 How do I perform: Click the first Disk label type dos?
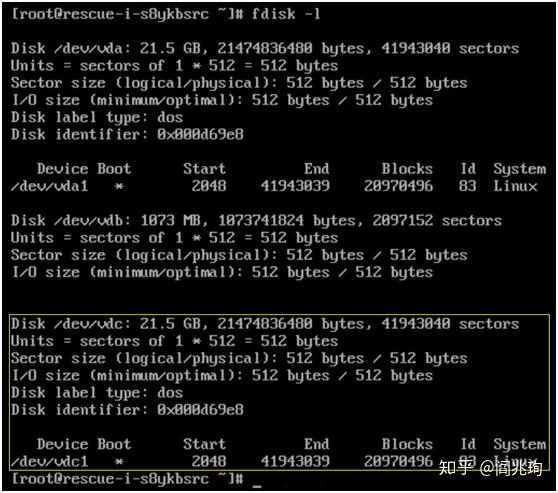(x=170, y=117)
